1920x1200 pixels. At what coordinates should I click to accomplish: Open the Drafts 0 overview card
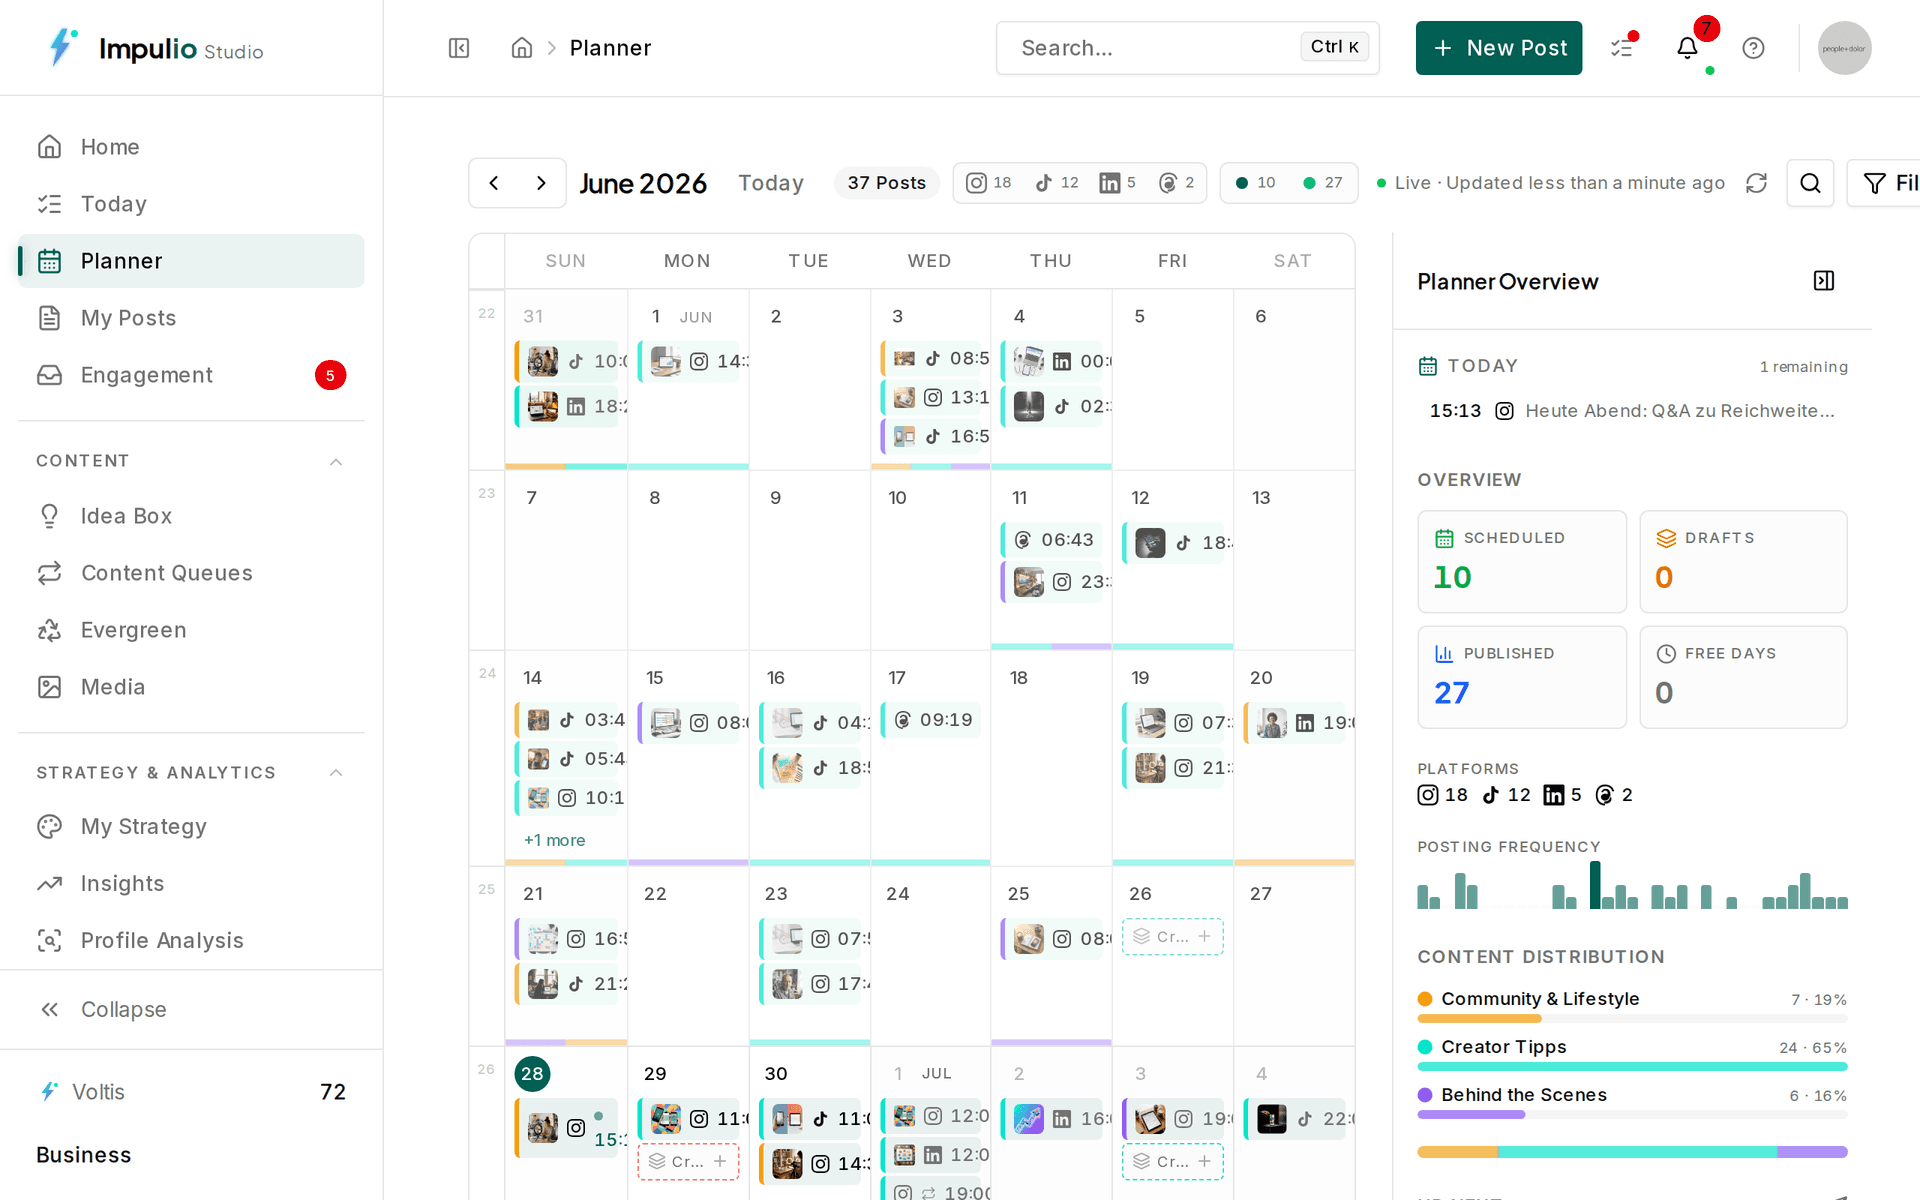click(x=1743, y=562)
